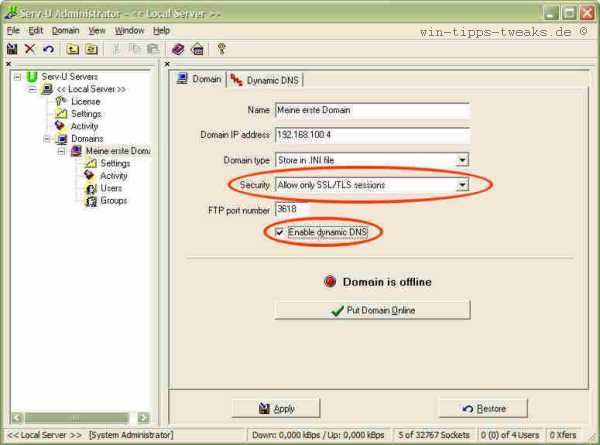Switch to the Domain tab

pyautogui.click(x=199, y=79)
